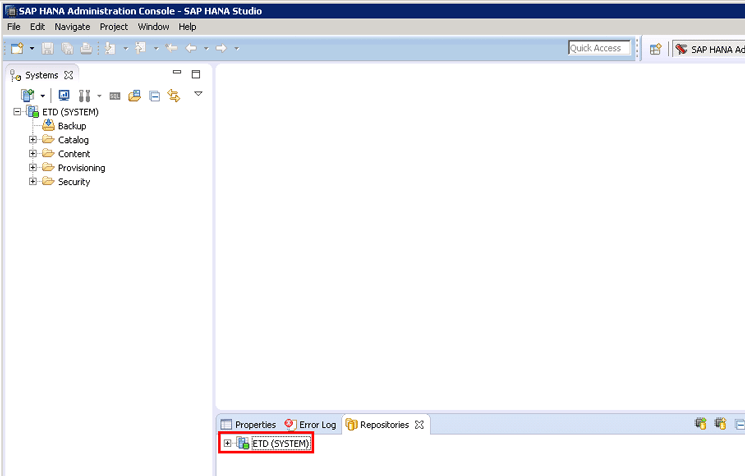Click the Quick Access search field

598,48
